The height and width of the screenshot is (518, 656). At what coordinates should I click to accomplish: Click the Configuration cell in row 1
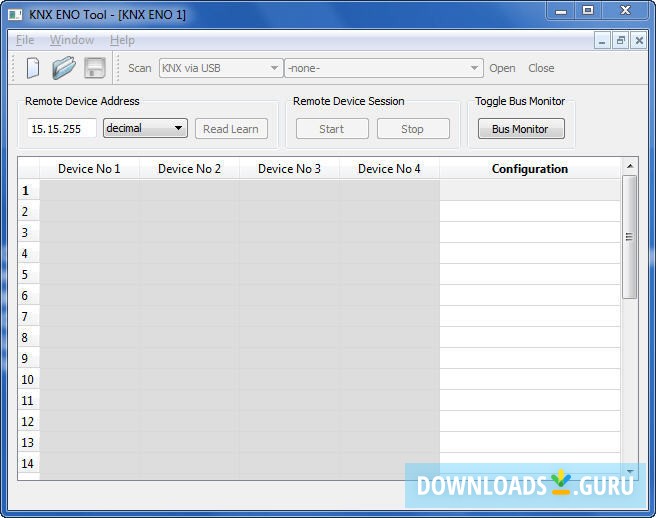pyautogui.click(x=530, y=190)
